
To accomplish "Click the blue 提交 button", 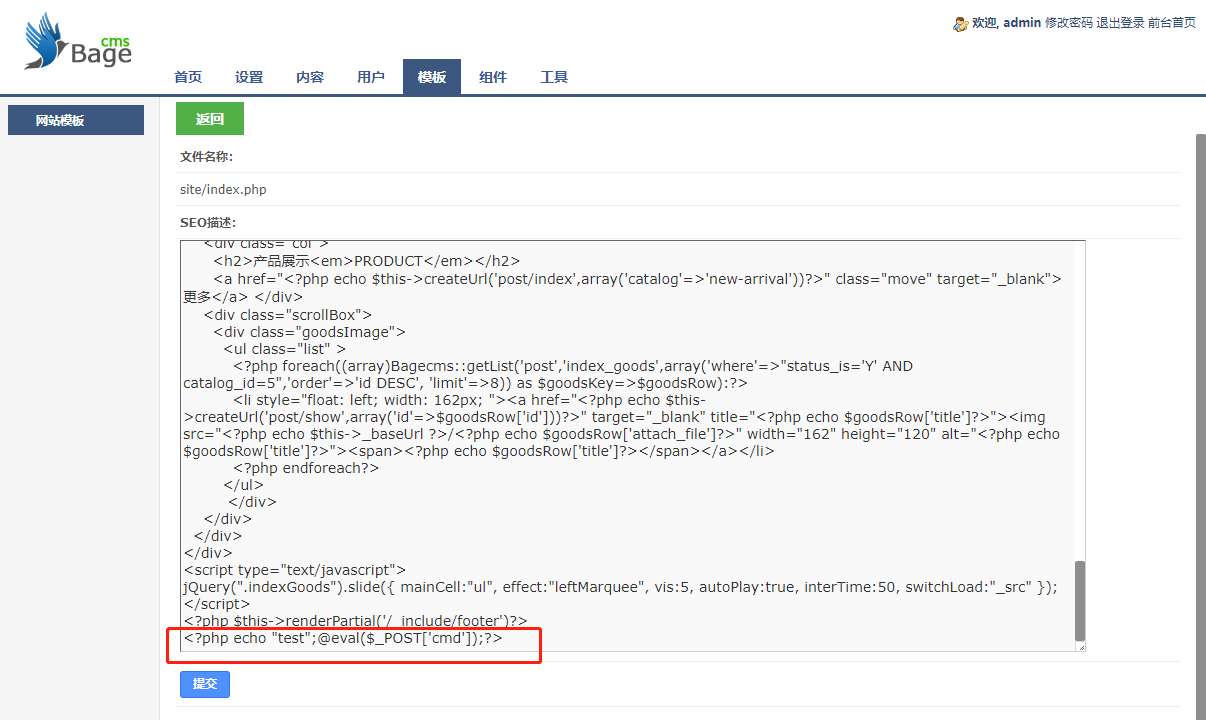I will 205,684.
